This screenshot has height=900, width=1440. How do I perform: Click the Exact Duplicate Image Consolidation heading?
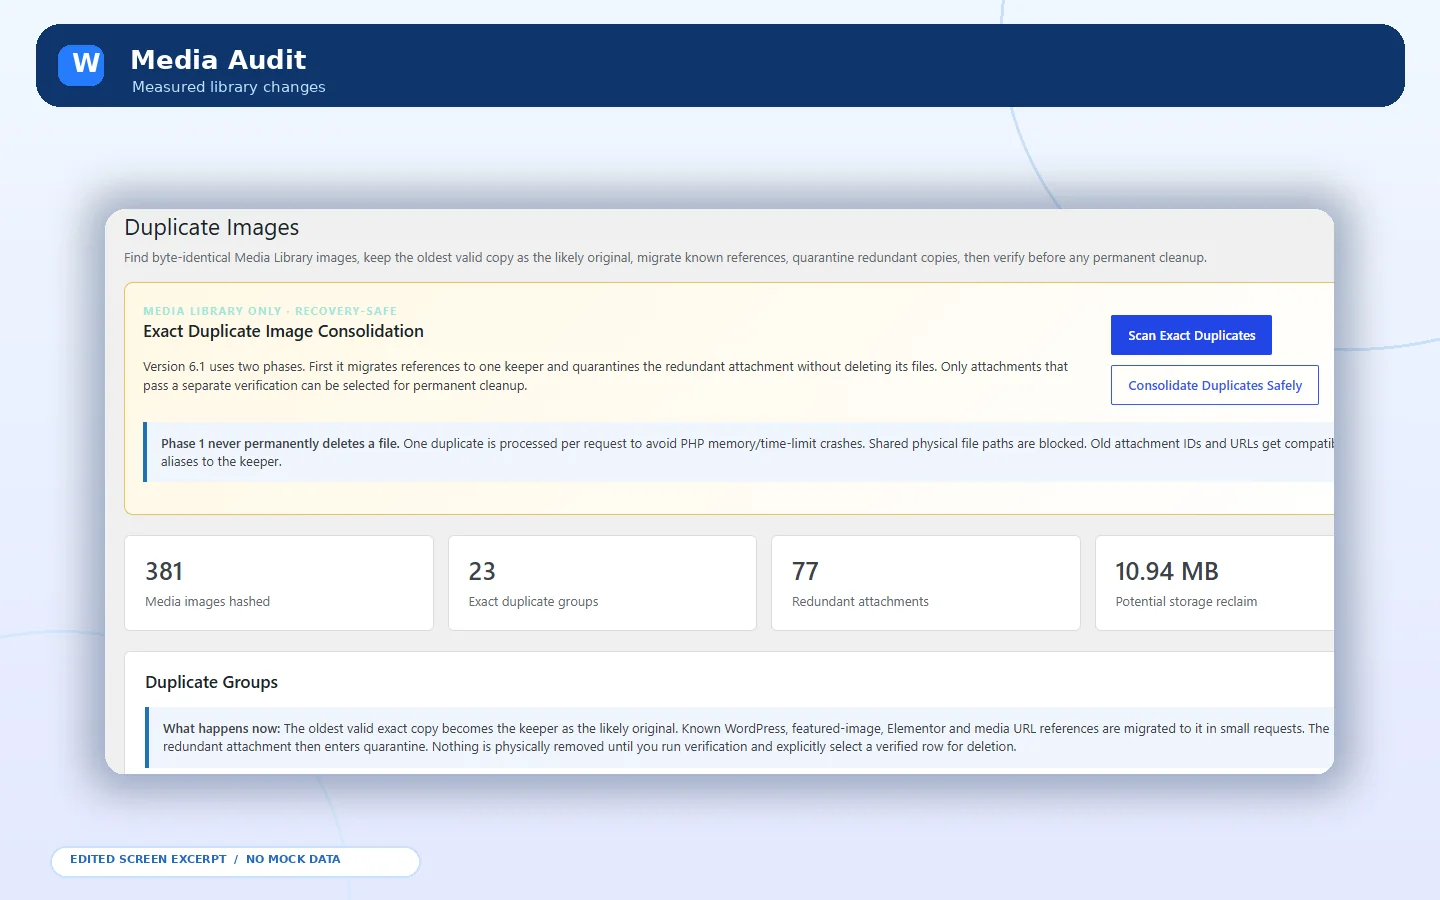click(283, 331)
